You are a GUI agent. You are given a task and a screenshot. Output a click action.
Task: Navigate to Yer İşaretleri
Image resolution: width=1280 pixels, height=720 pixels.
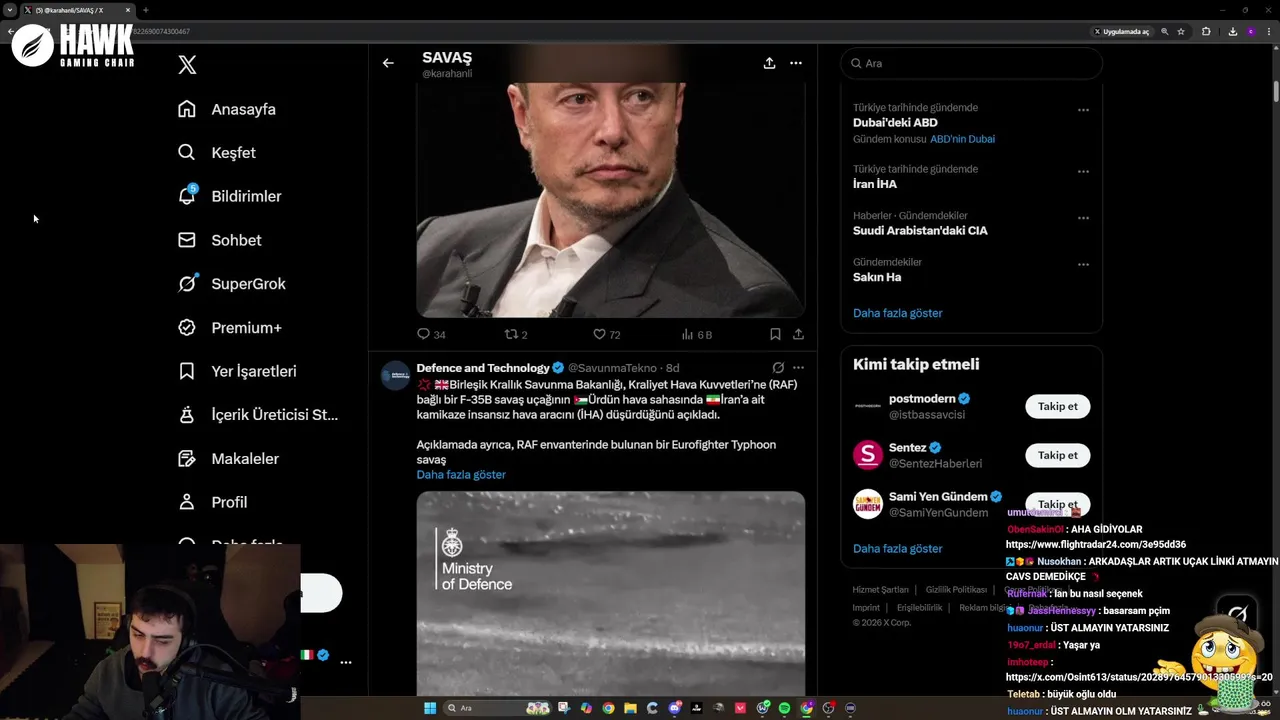[253, 371]
